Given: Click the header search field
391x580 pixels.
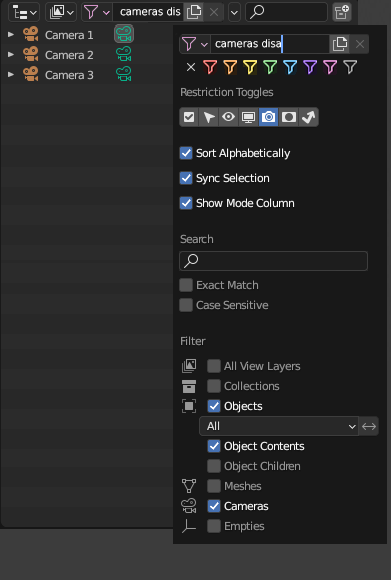Looking at the screenshot, I should pos(286,12).
